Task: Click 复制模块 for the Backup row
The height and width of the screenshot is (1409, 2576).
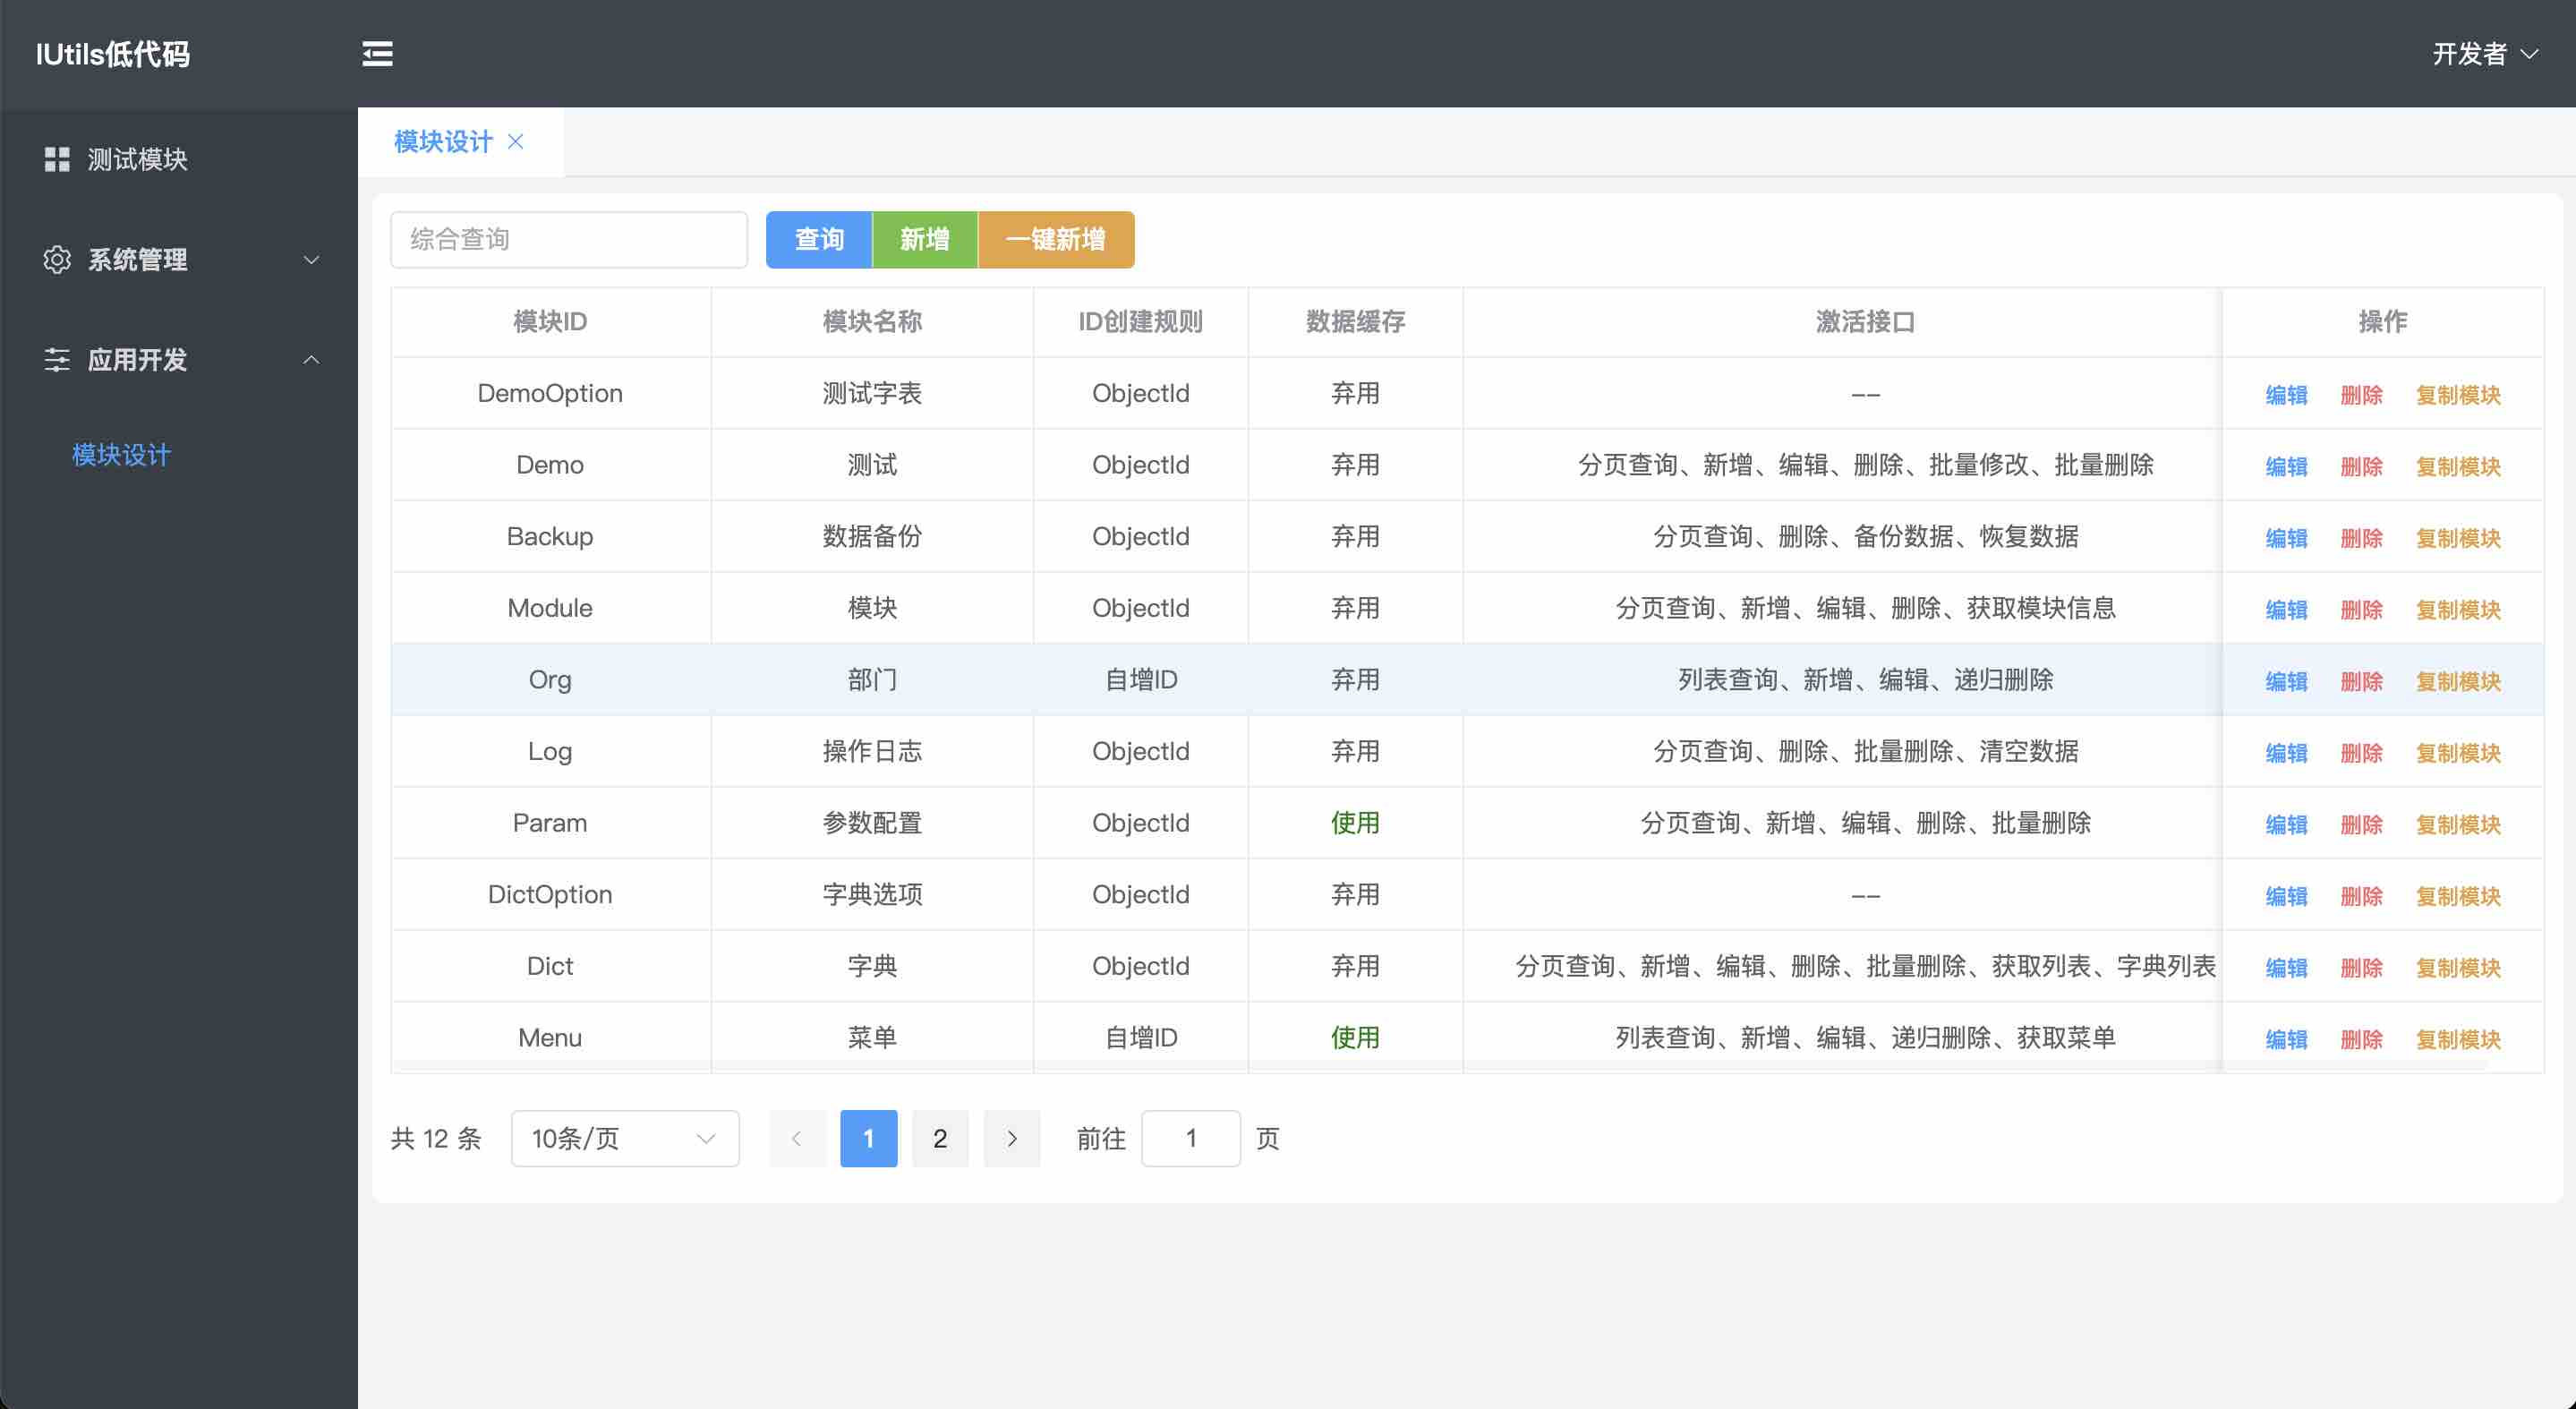Action: click(2457, 537)
